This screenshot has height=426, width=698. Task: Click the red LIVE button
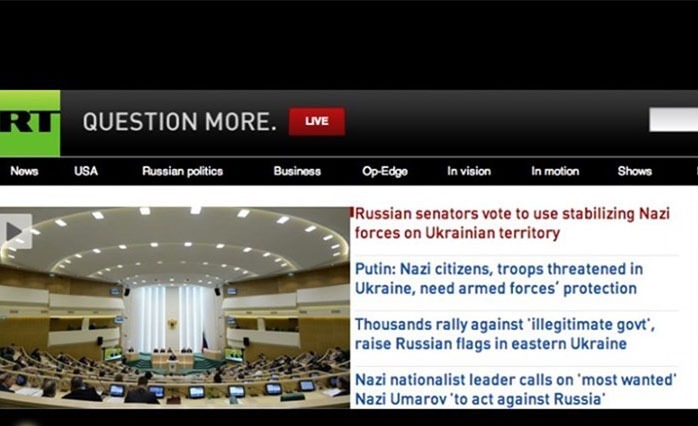pyautogui.click(x=317, y=121)
